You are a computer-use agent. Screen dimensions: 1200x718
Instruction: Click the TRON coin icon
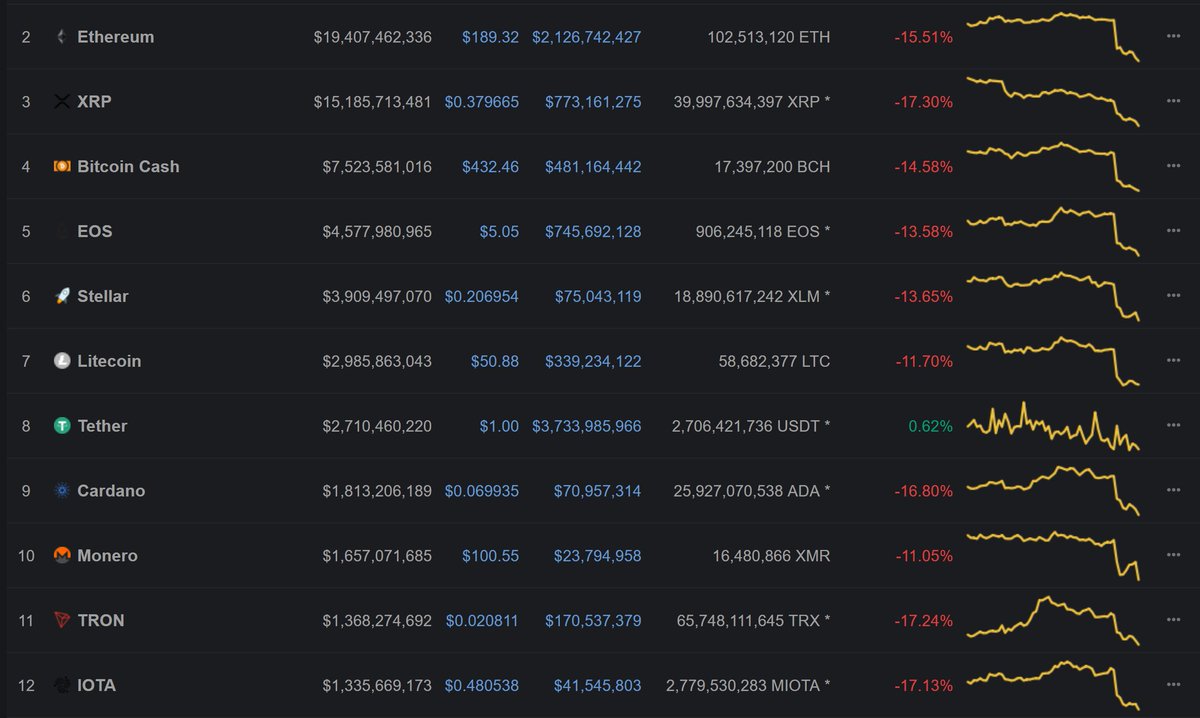point(62,620)
